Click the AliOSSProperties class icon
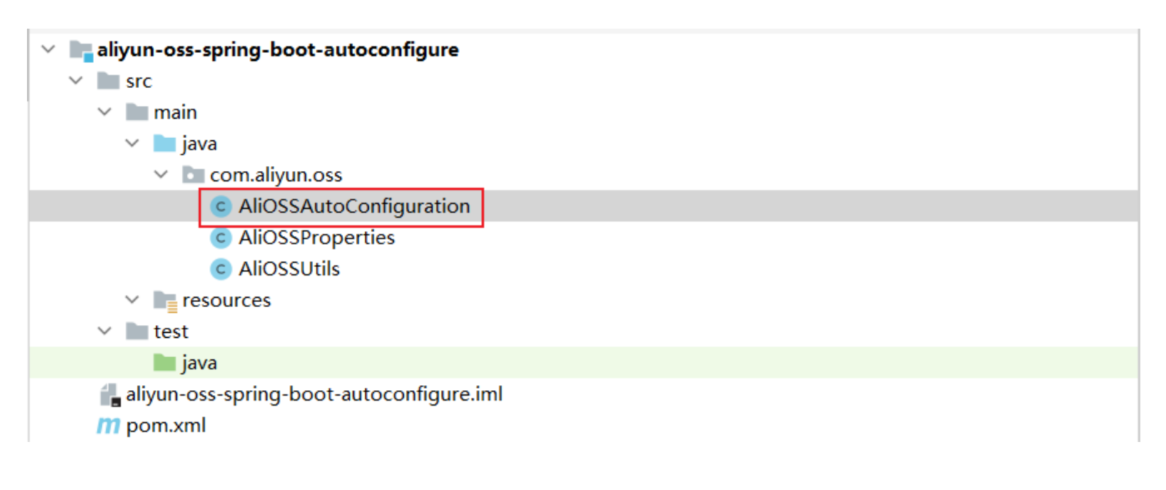Viewport: 1166px width, 490px height. point(220,238)
